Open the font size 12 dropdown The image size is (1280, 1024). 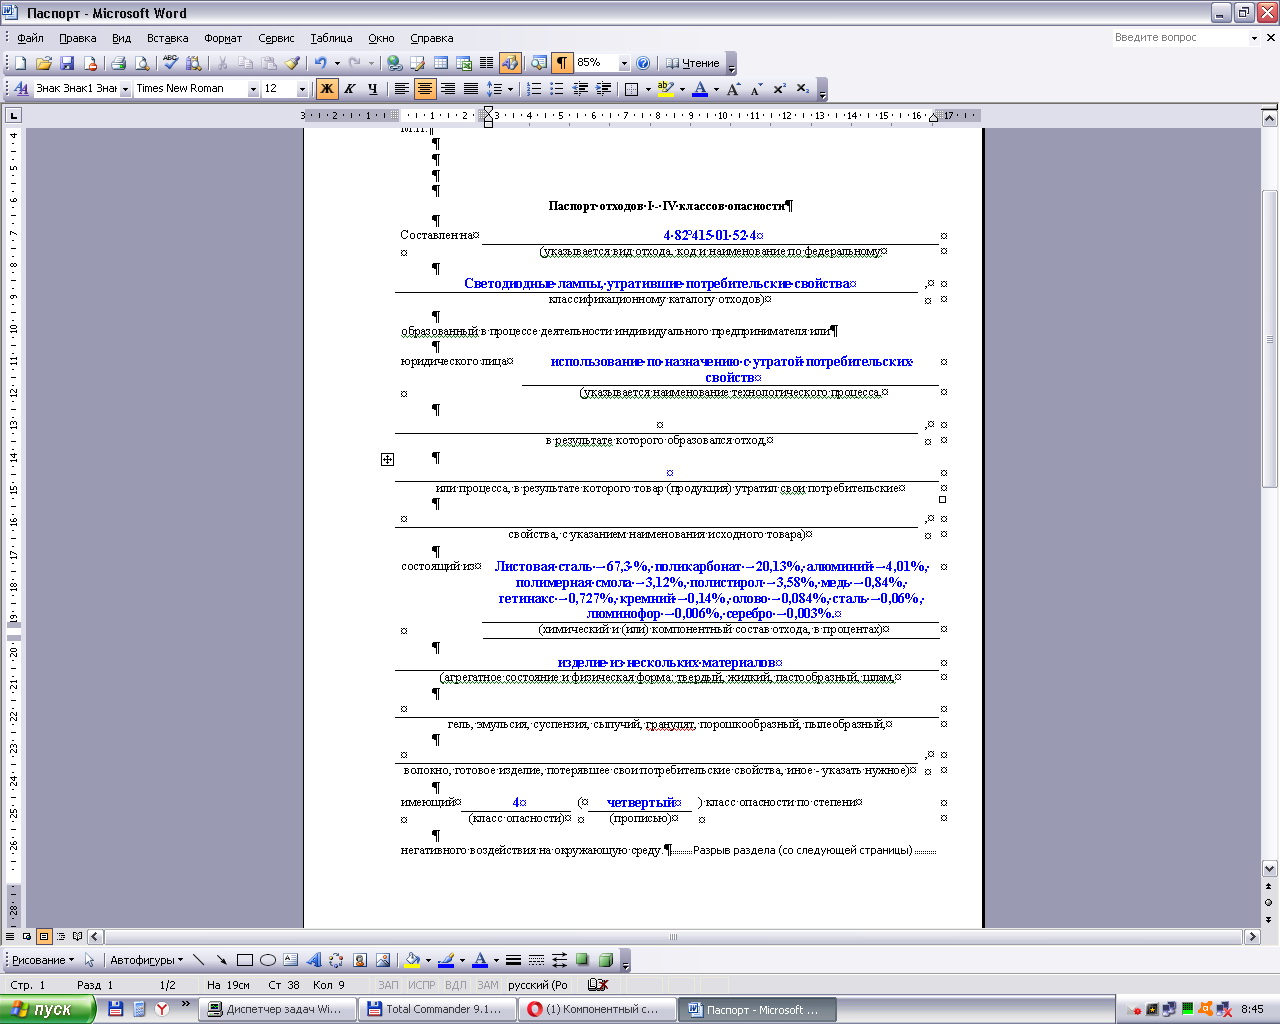pyautogui.click(x=302, y=89)
